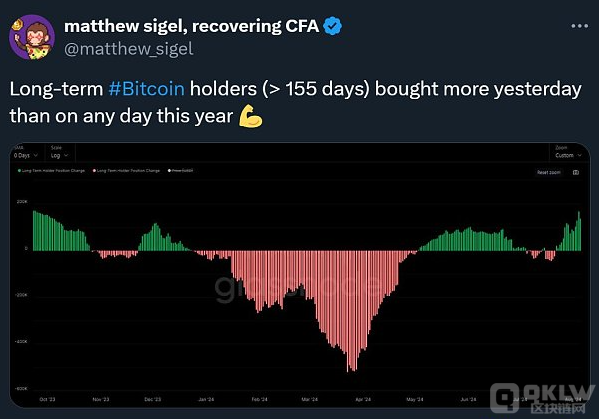Click the camera screenshot icon beside Reset zoom
The height and width of the screenshot is (419, 599).
pos(576,172)
